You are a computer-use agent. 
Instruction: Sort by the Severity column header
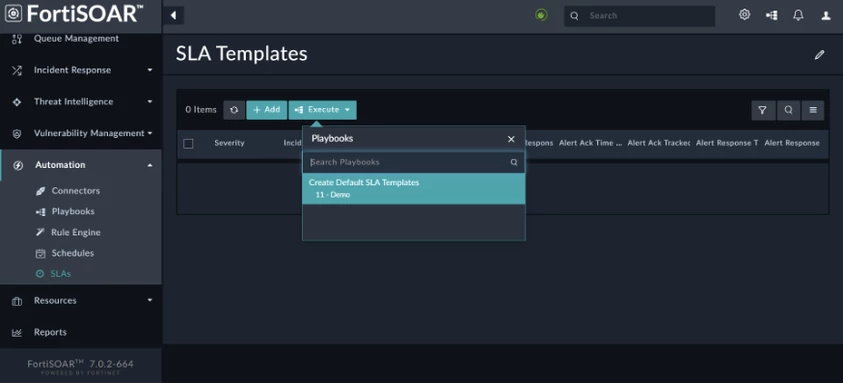click(230, 143)
